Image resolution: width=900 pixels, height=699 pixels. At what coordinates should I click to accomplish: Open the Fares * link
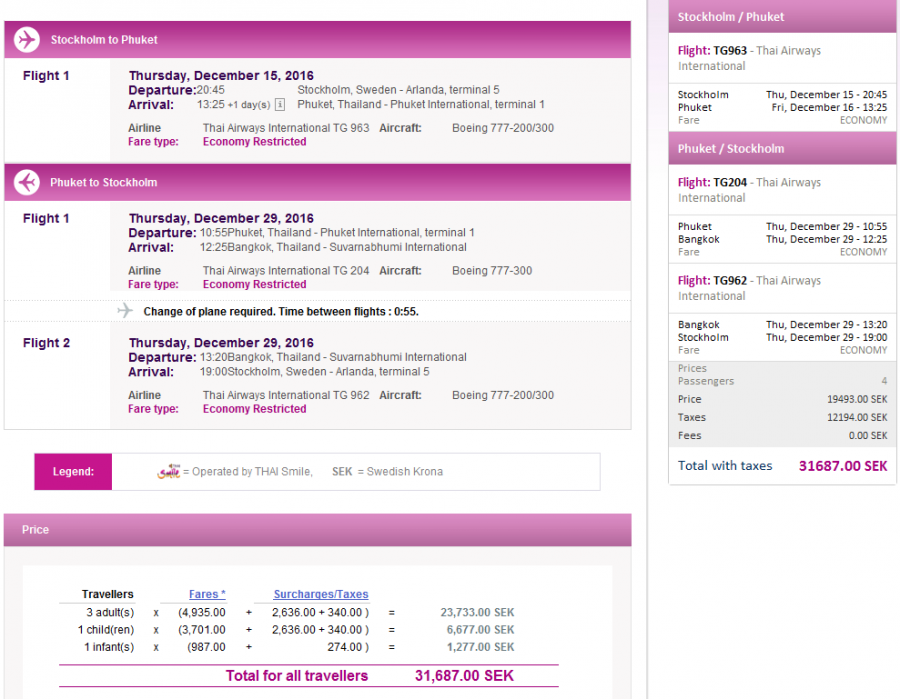coord(207,594)
